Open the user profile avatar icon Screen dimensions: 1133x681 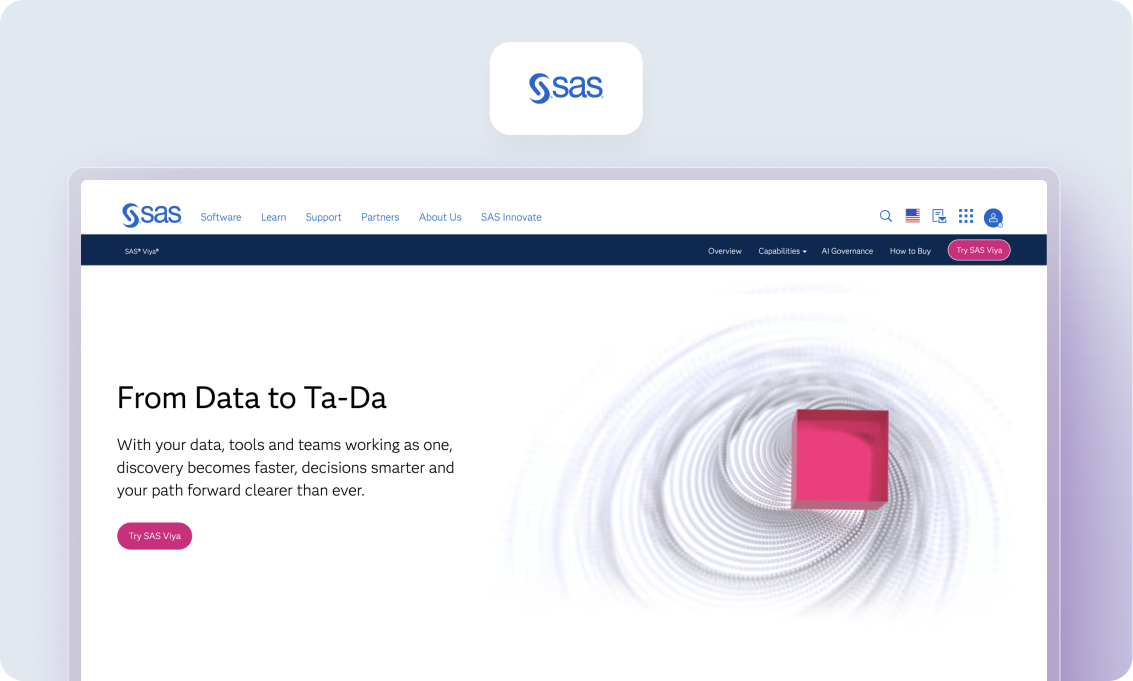pyautogui.click(x=993, y=217)
